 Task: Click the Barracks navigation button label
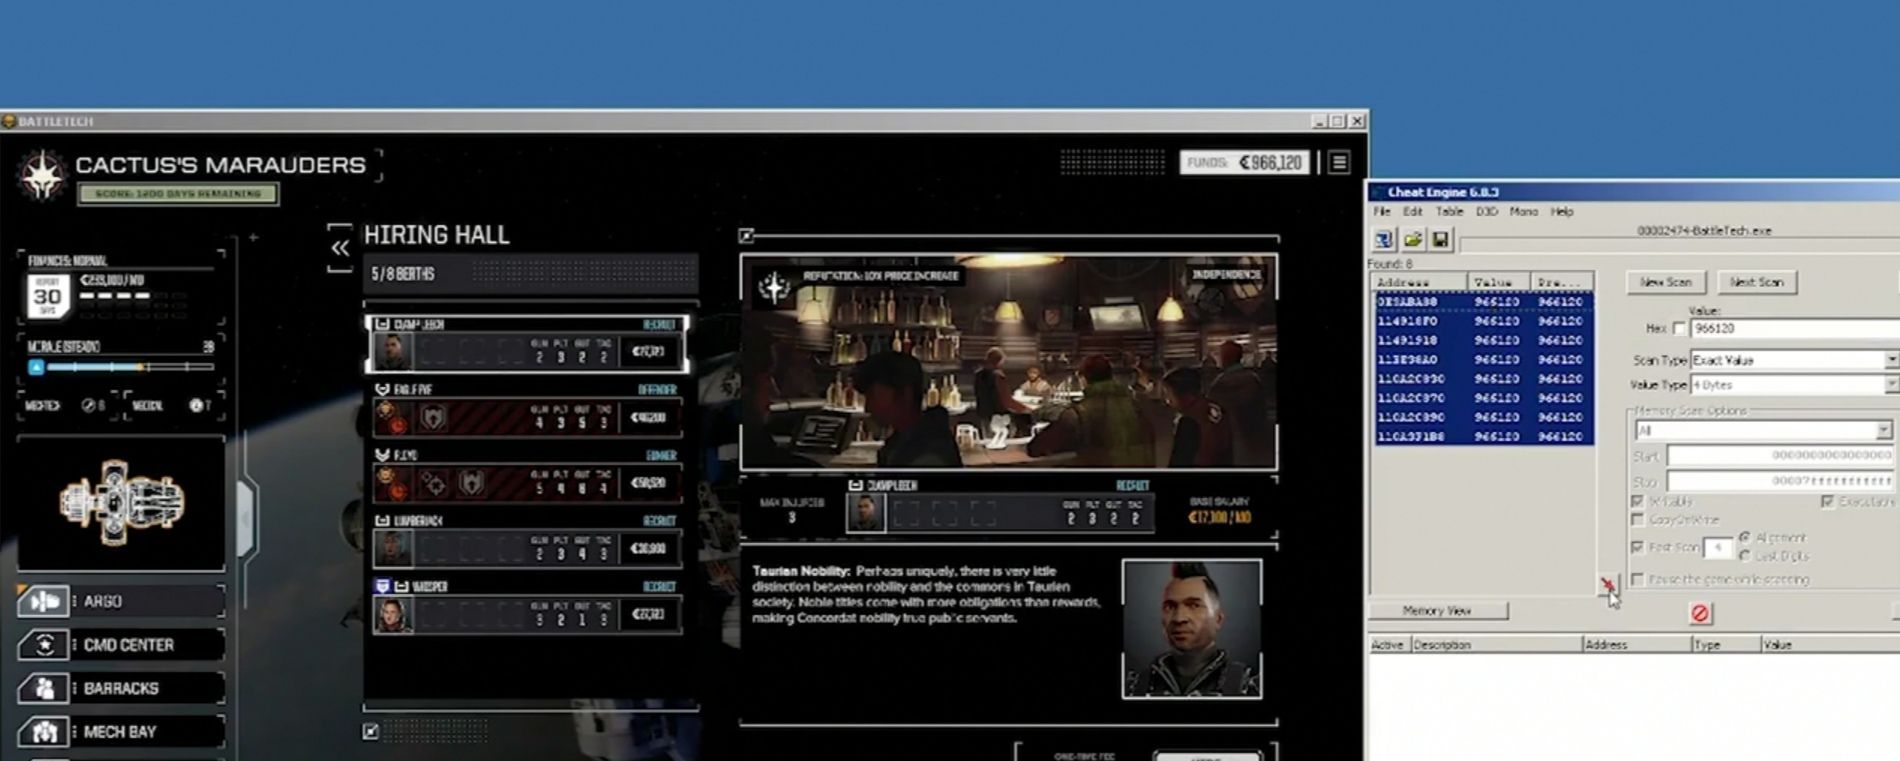pyautogui.click(x=121, y=688)
